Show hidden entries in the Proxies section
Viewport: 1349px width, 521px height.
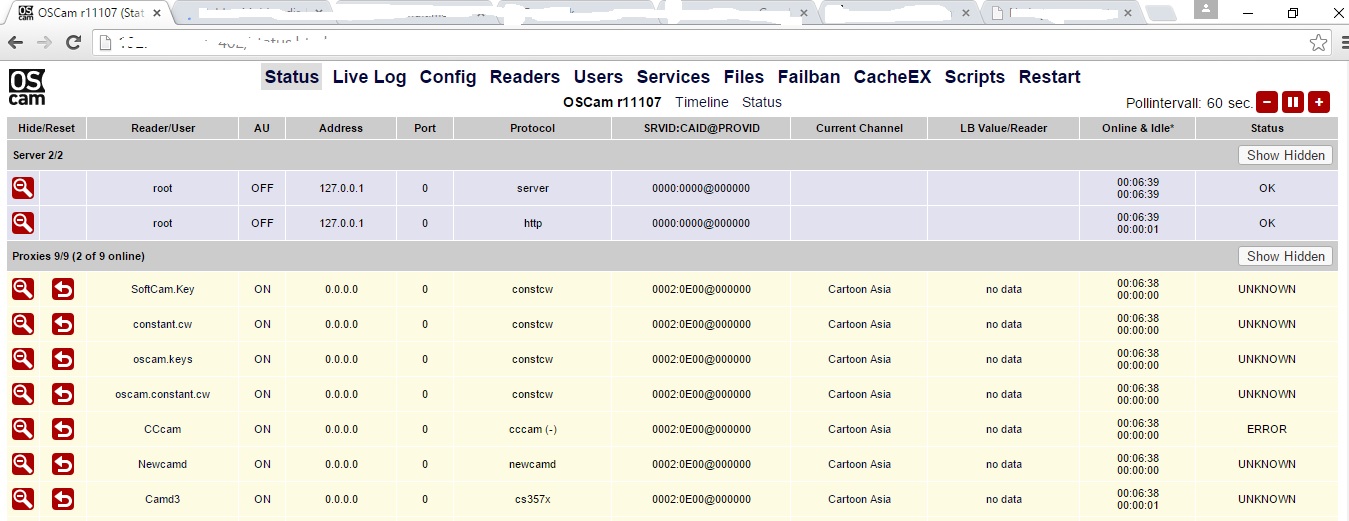pyautogui.click(x=1285, y=256)
